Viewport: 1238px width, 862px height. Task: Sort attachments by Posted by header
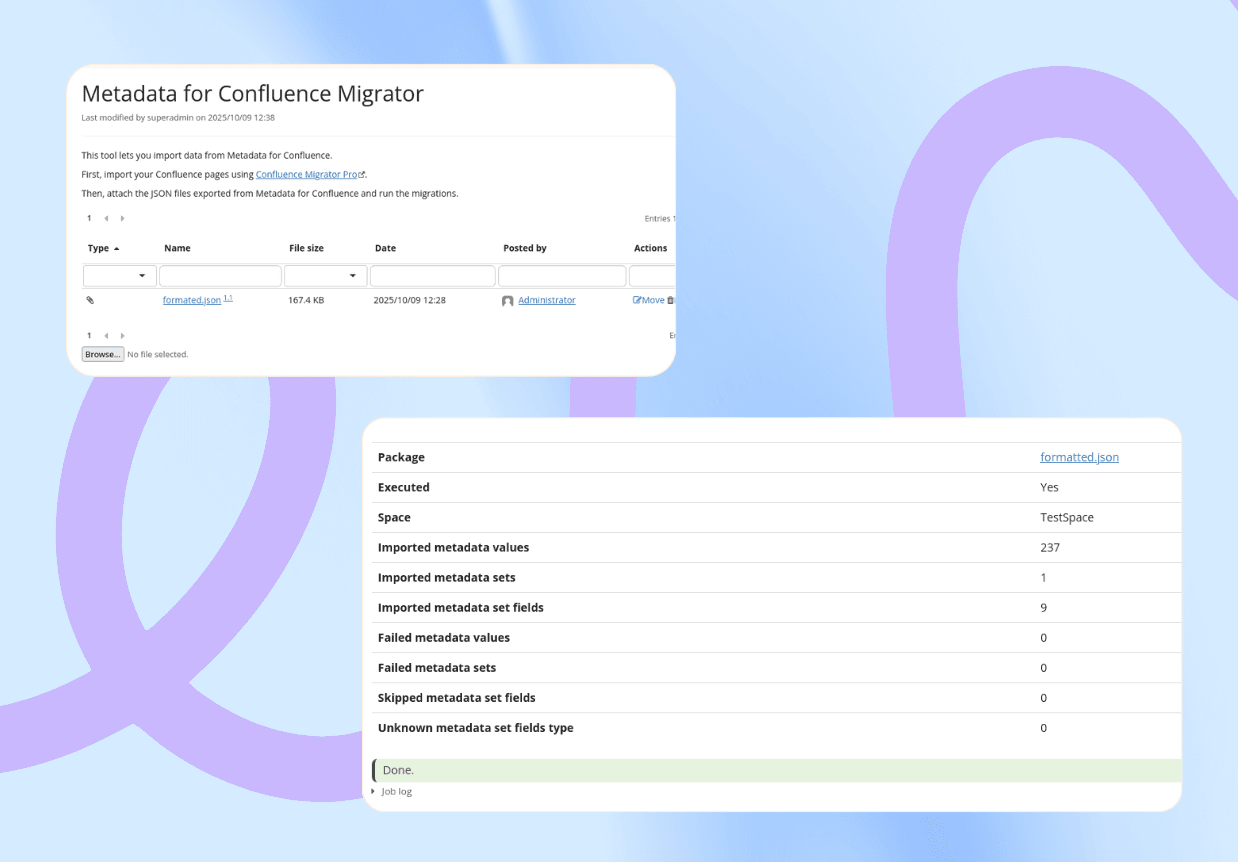coord(525,248)
